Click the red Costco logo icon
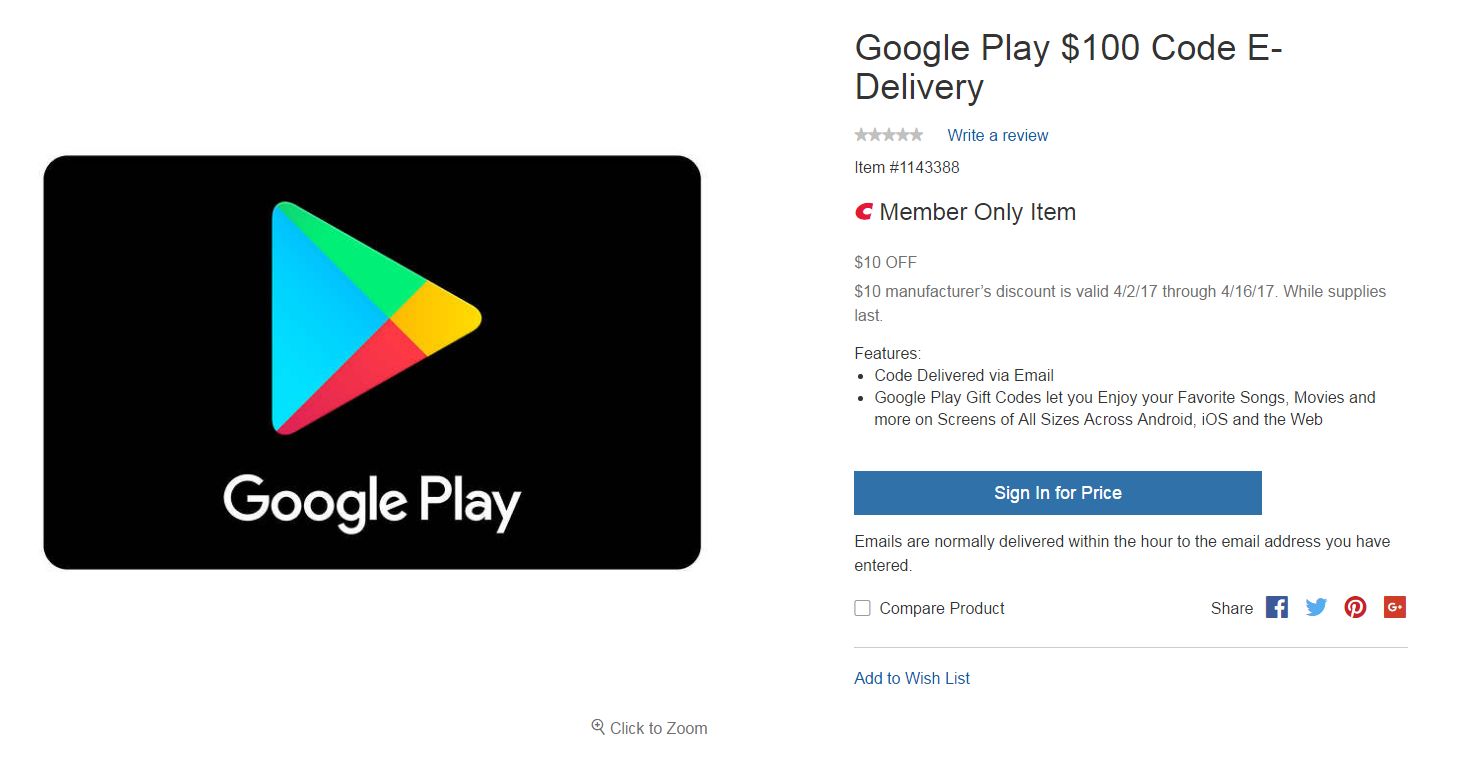 864,212
